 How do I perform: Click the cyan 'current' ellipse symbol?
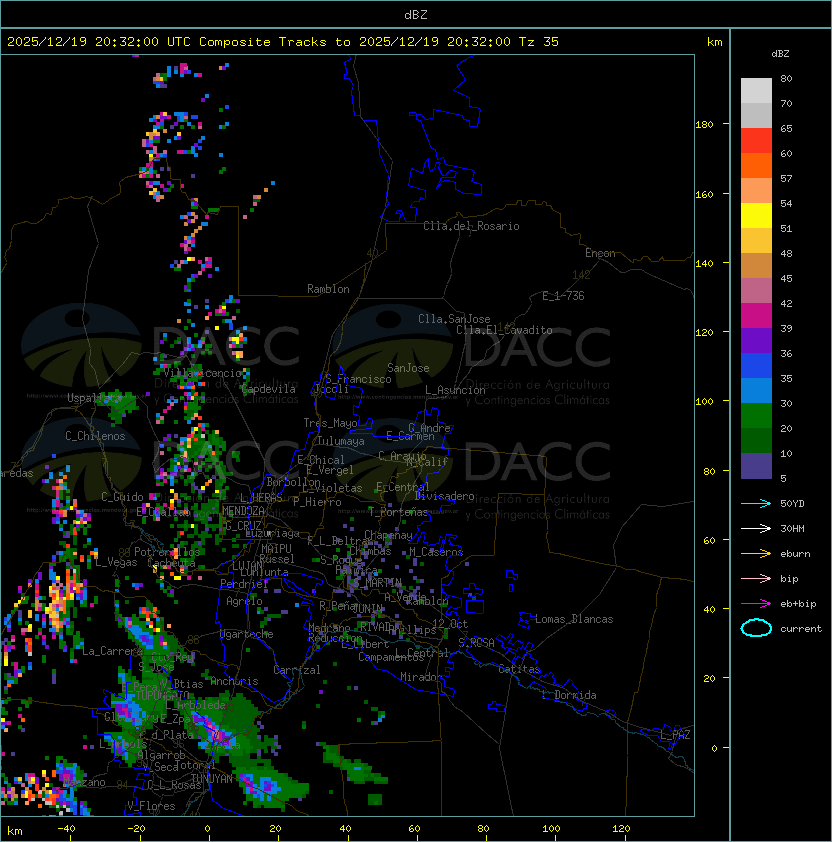click(x=756, y=628)
